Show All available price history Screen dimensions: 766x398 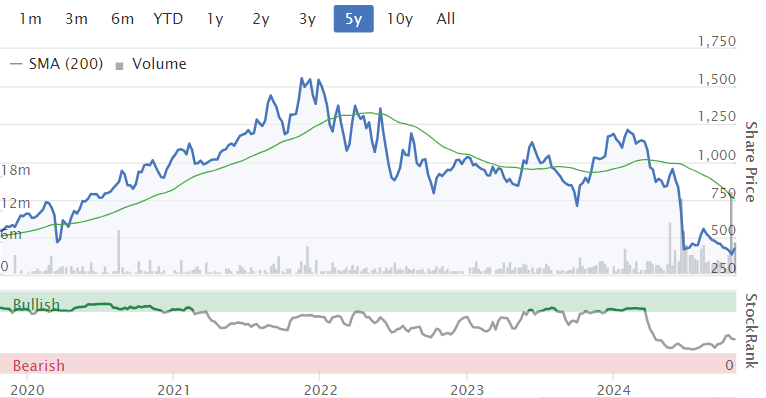(x=446, y=19)
